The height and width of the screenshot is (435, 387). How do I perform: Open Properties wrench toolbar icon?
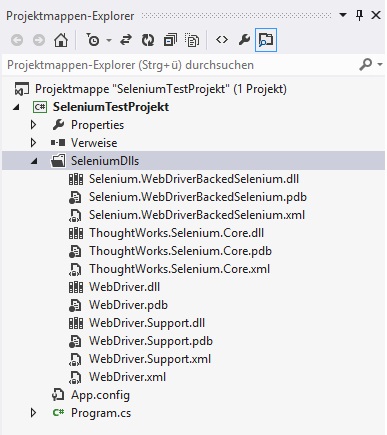244,40
